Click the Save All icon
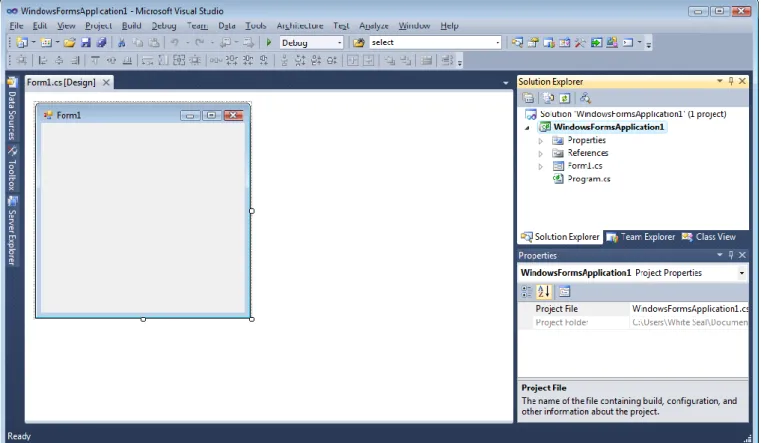 pos(101,43)
